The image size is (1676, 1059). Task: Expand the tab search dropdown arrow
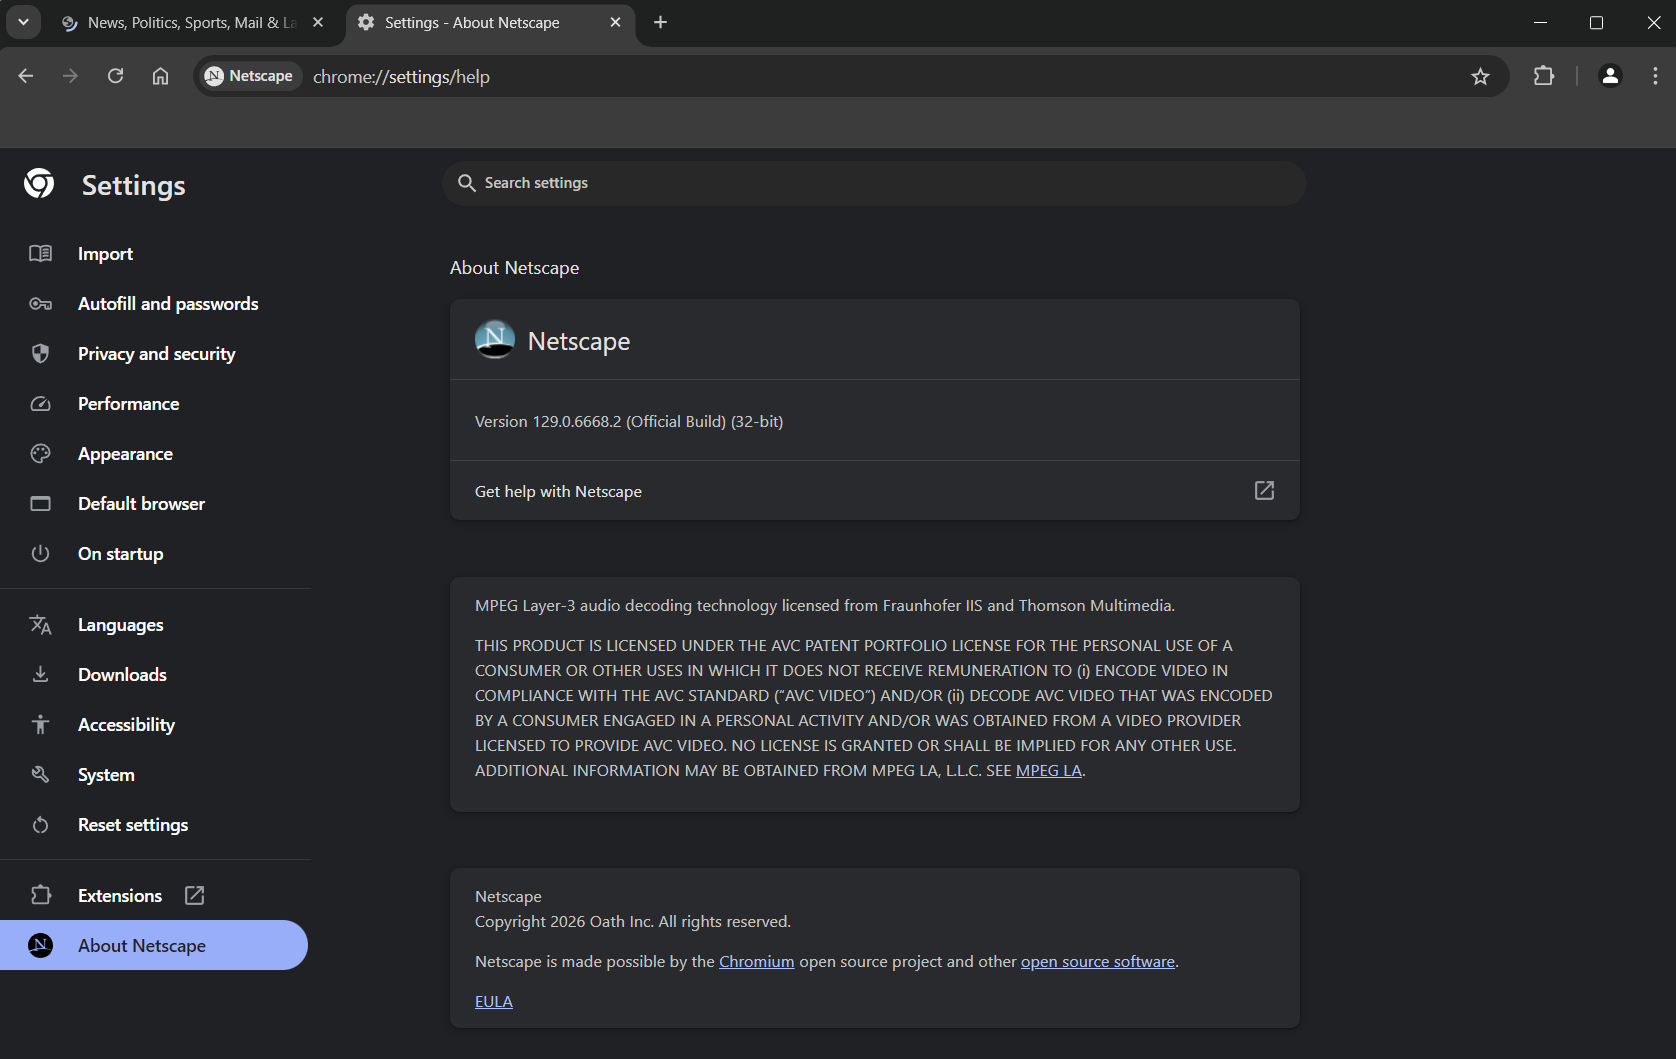(23, 22)
